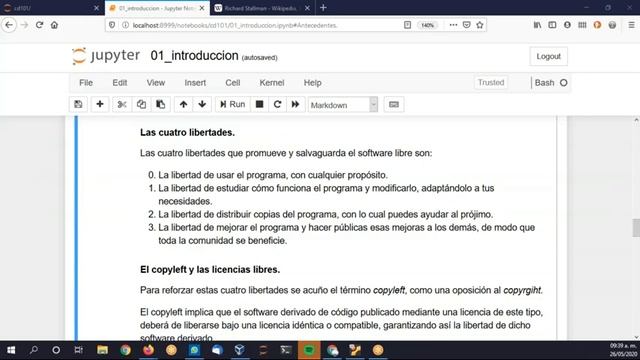Open File Explorer from the taskbar

click(102, 350)
